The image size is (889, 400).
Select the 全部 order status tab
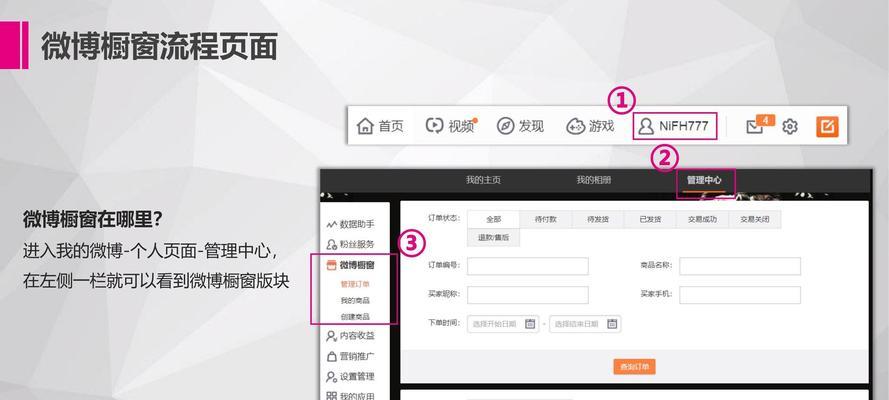point(493,219)
